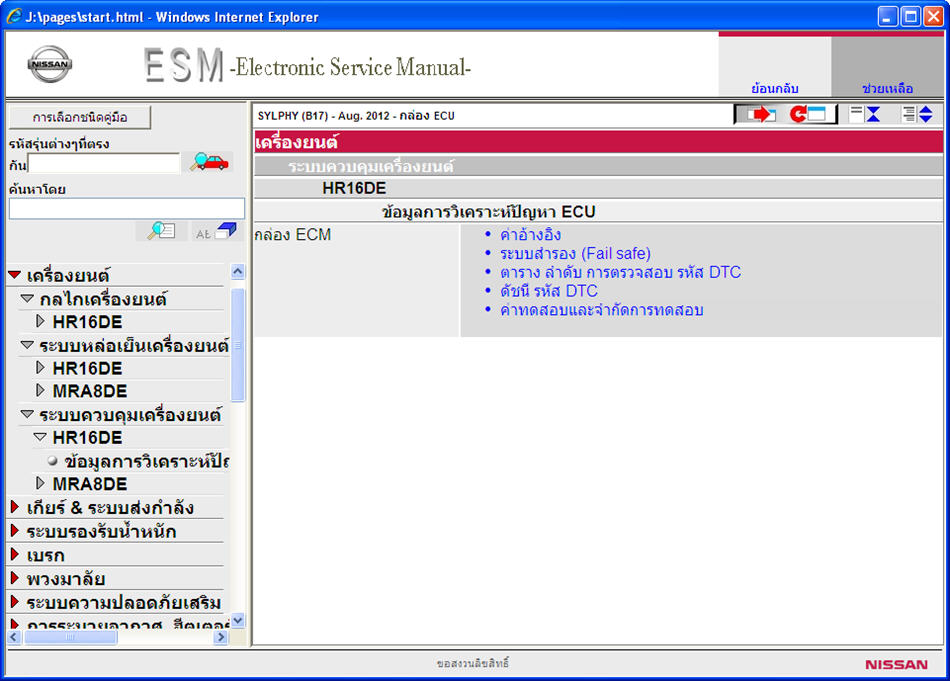Expand the ระบบความปลอดภัยเสริม section
Image resolution: width=950 pixels, height=681 pixels.
[x=15, y=602]
